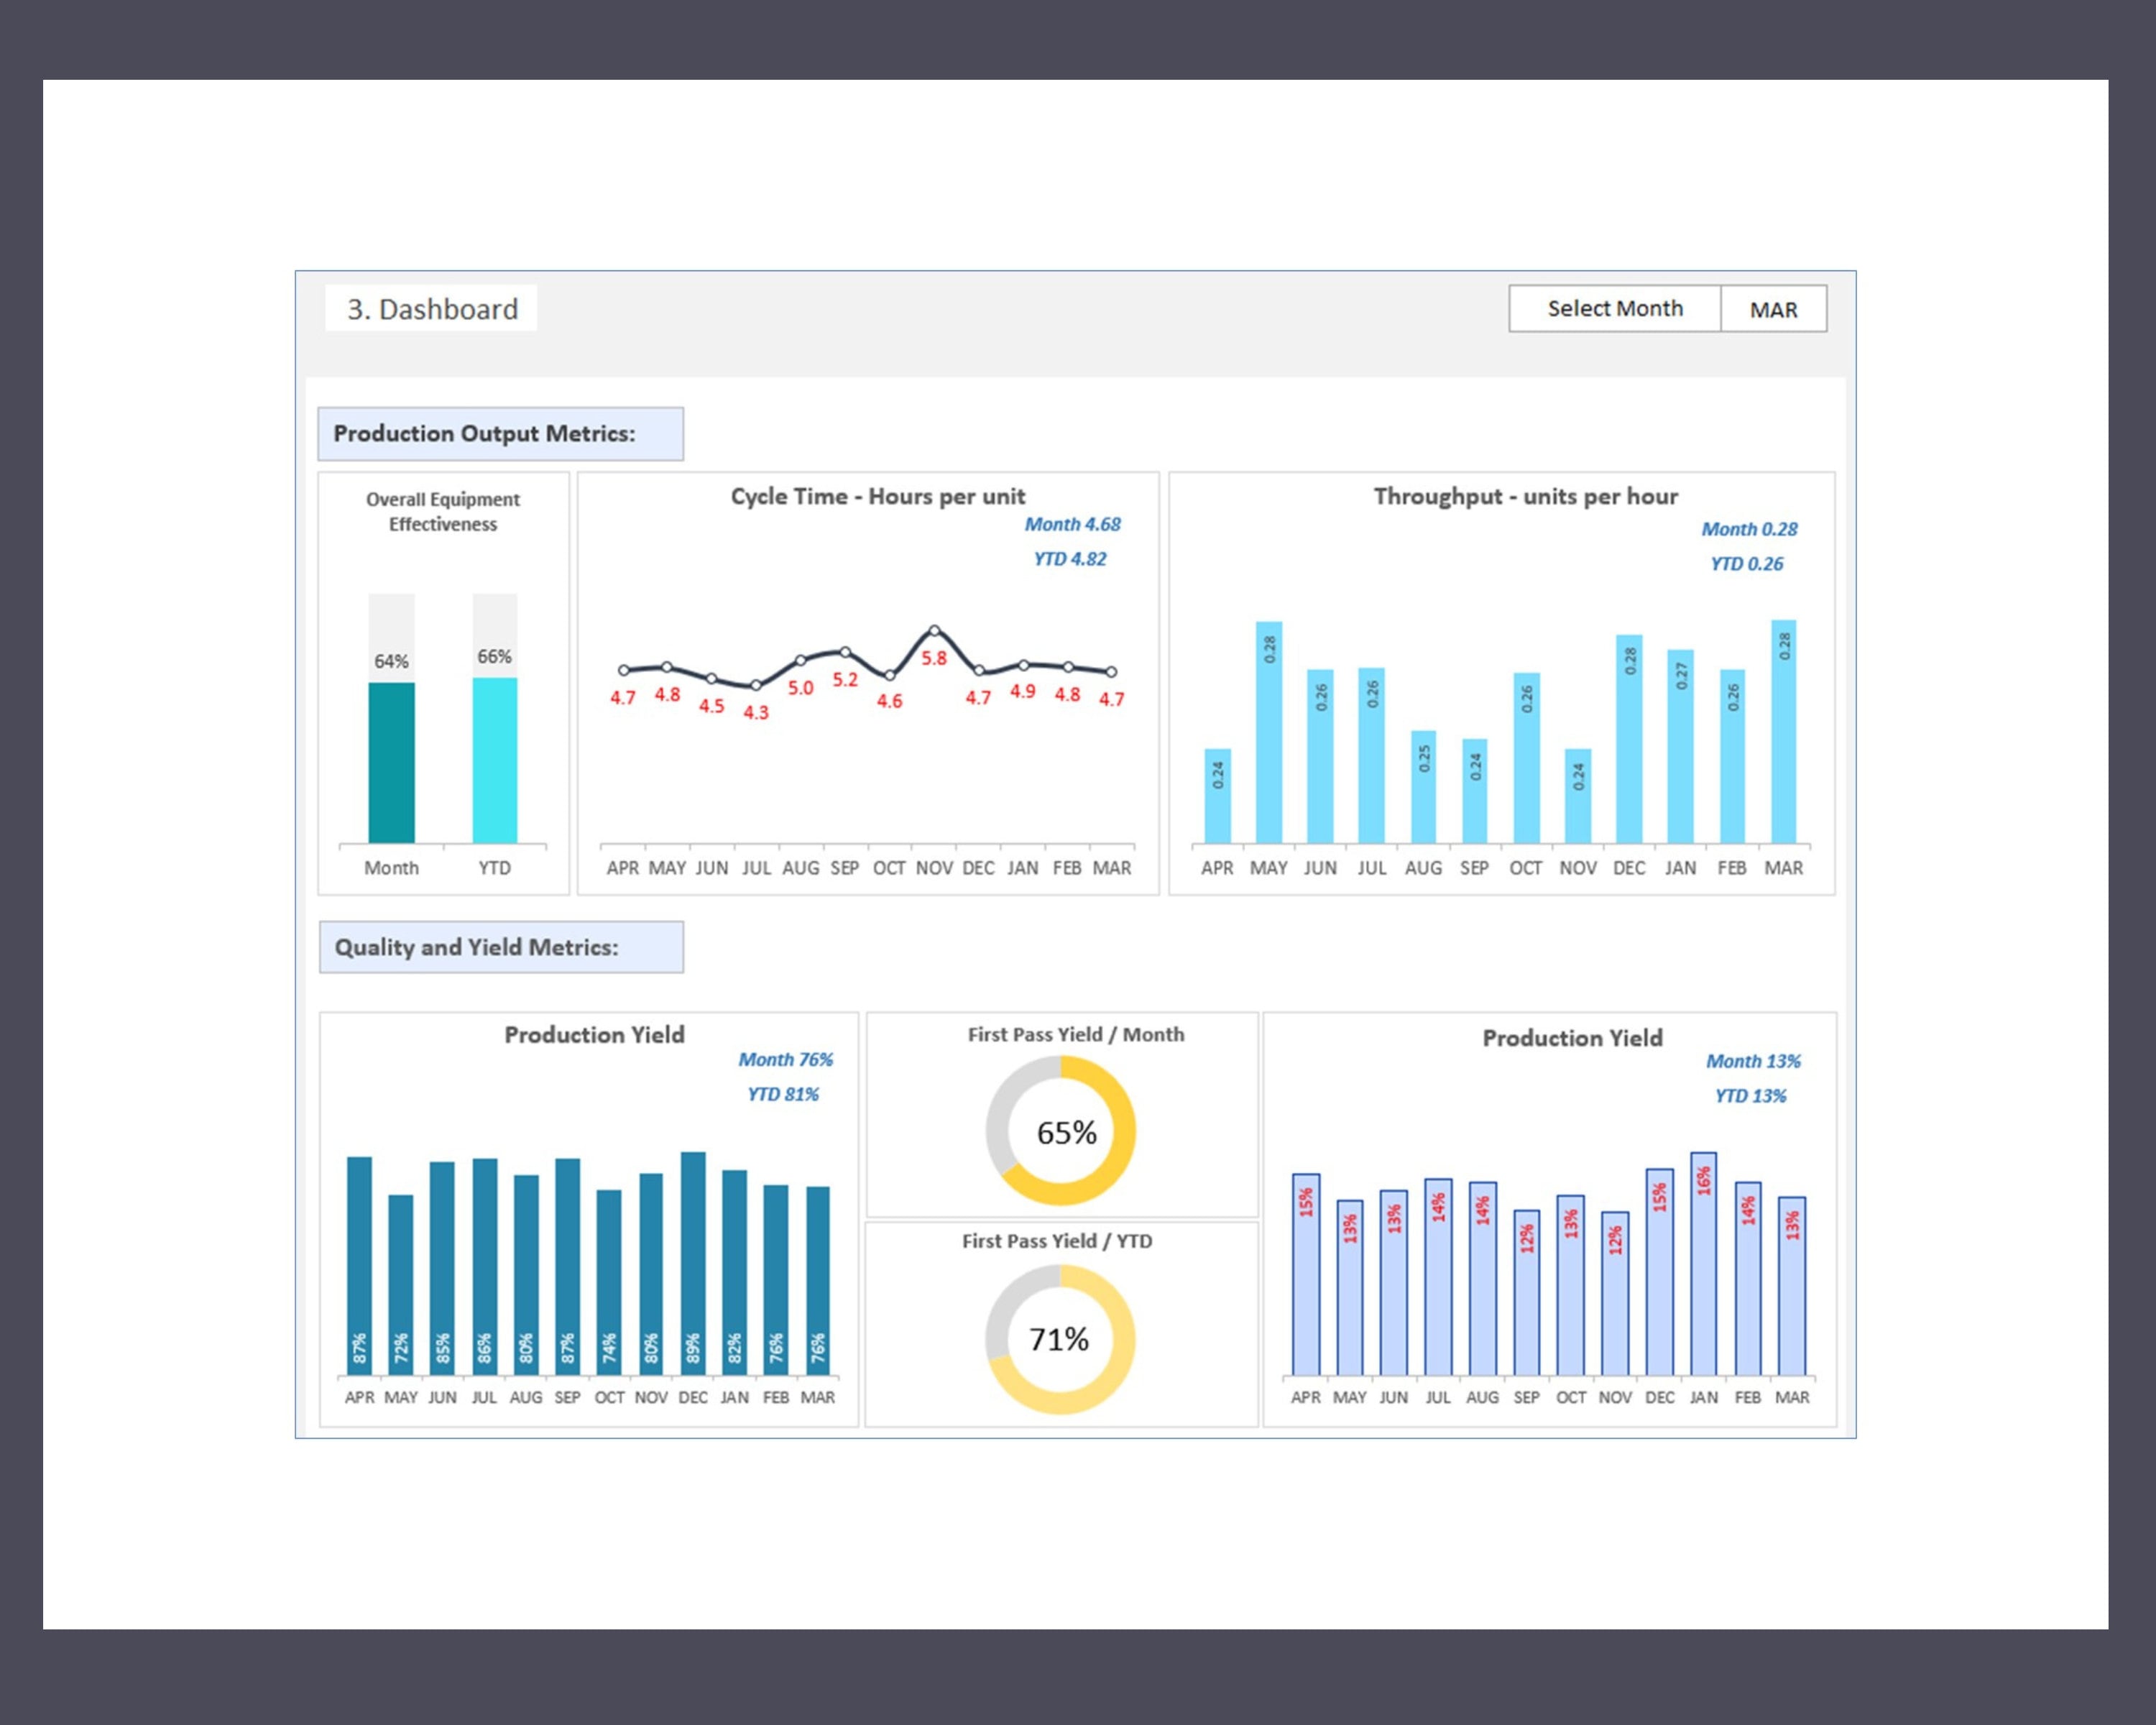The image size is (2156, 1725).
Task: Click the Cycle Time chart title
Action: click(x=878, y=496)
